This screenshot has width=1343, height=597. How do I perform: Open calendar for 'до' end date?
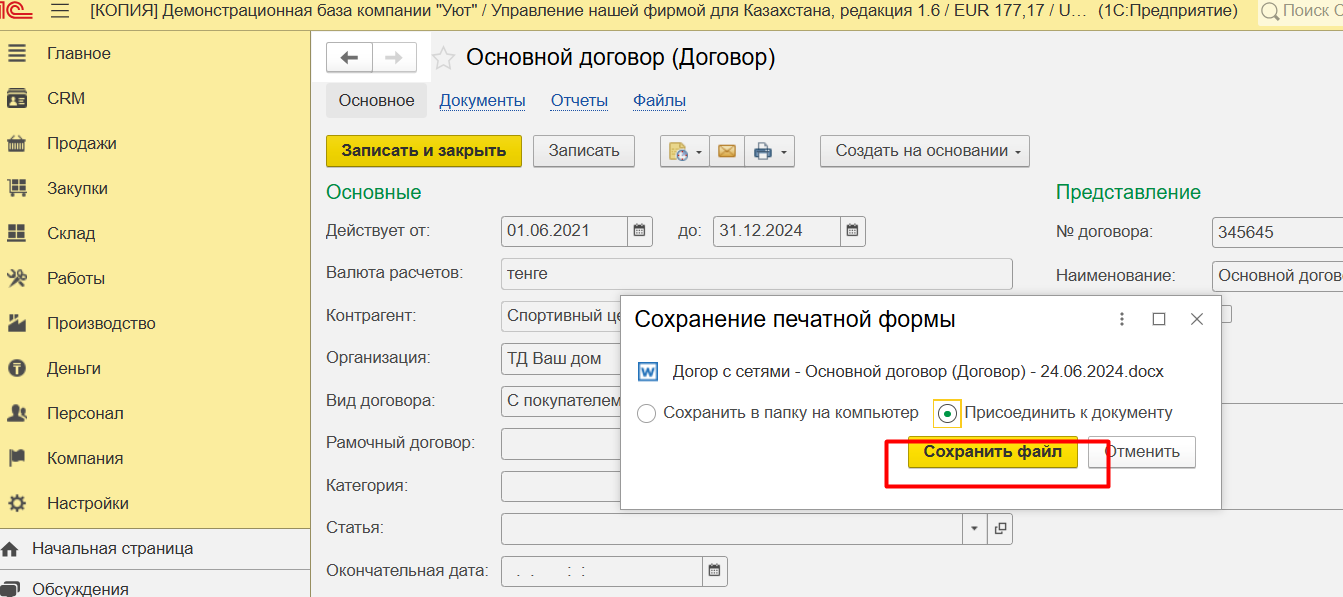point(852,231)
